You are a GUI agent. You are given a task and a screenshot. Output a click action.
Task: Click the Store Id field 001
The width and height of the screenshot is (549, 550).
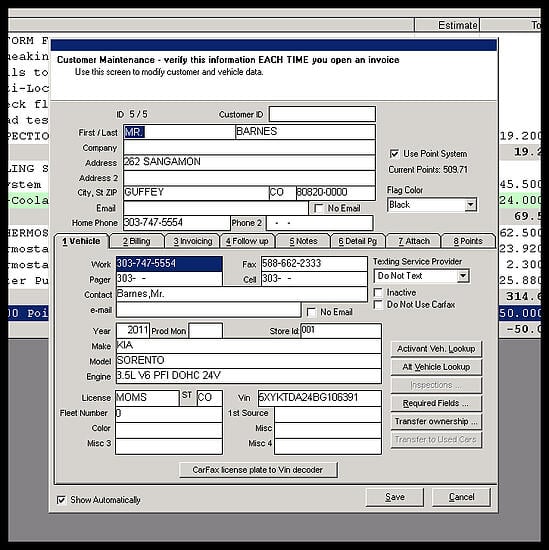pos(341,331)
